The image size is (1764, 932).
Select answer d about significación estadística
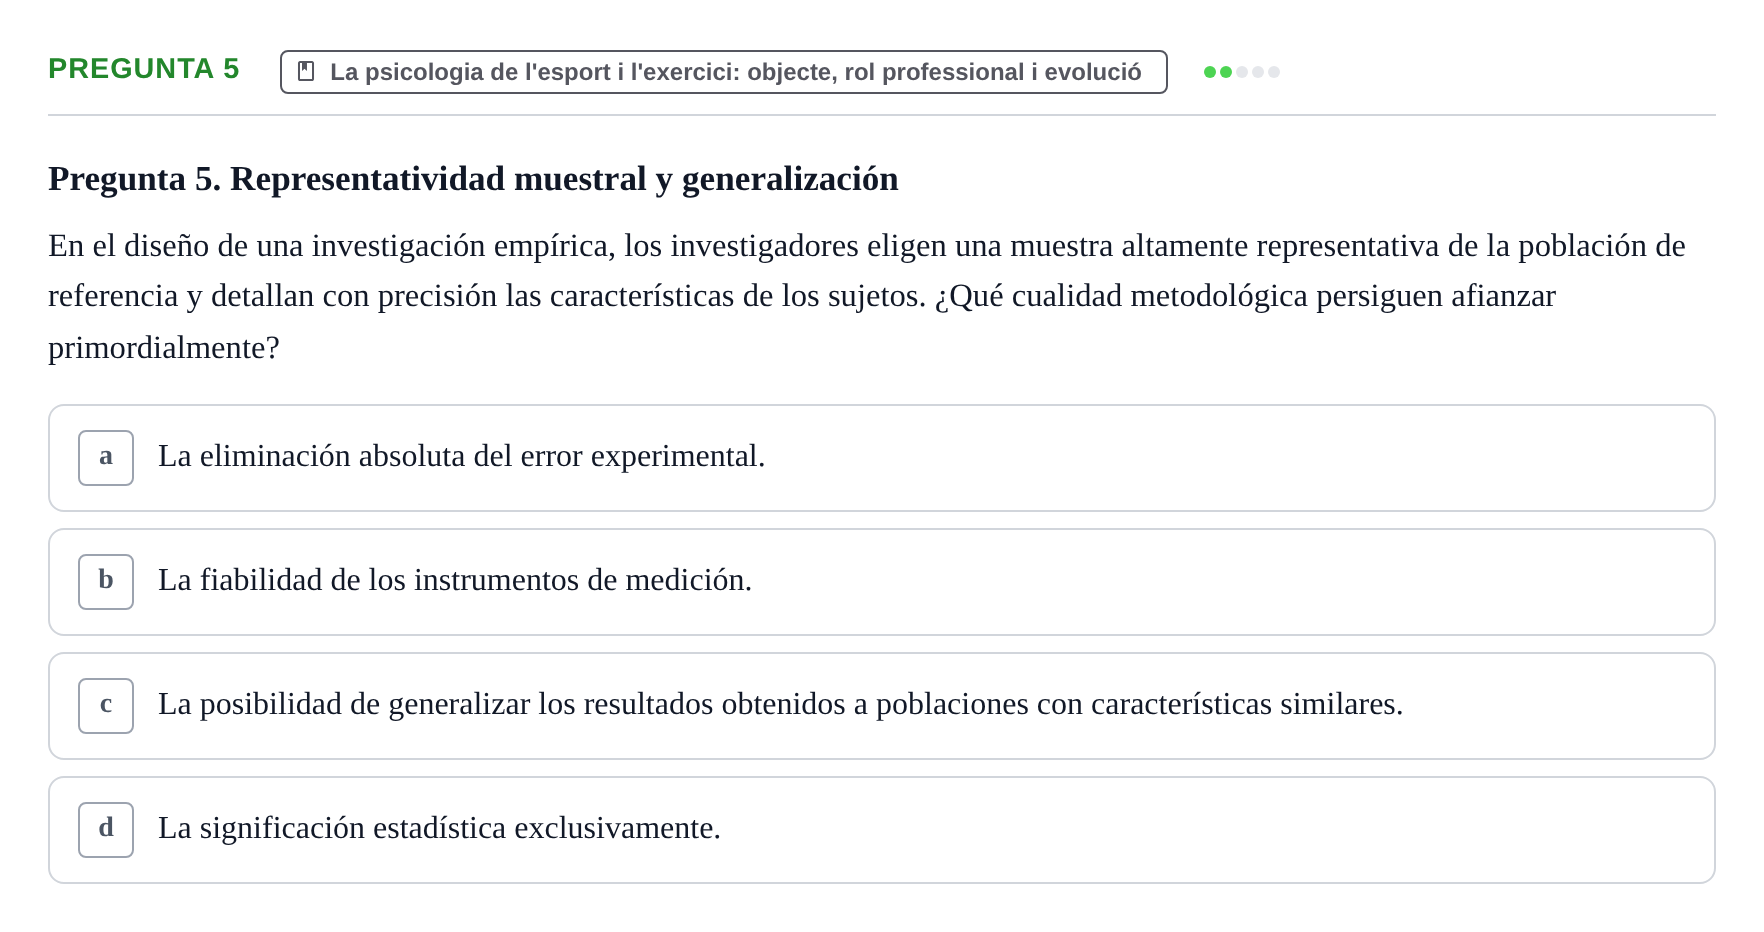point(881,830)
